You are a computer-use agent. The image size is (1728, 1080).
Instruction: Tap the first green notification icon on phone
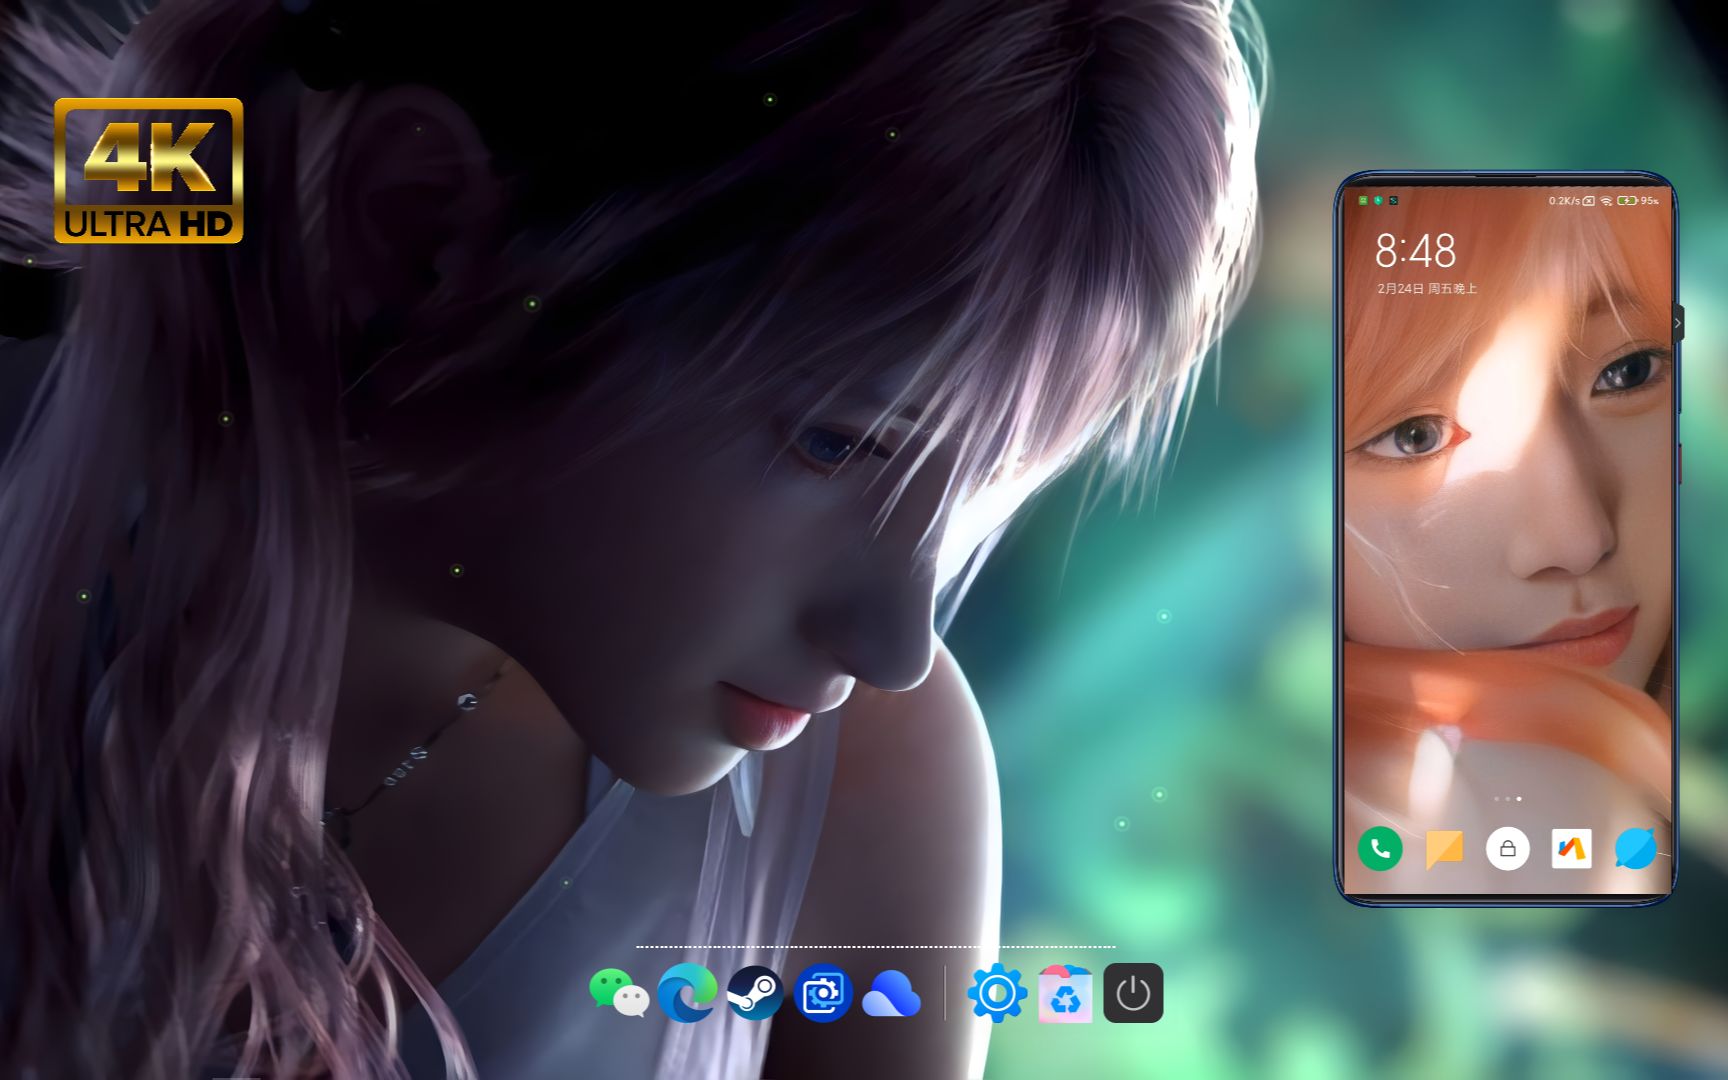pyautogui.click(x=1363, y=201)
